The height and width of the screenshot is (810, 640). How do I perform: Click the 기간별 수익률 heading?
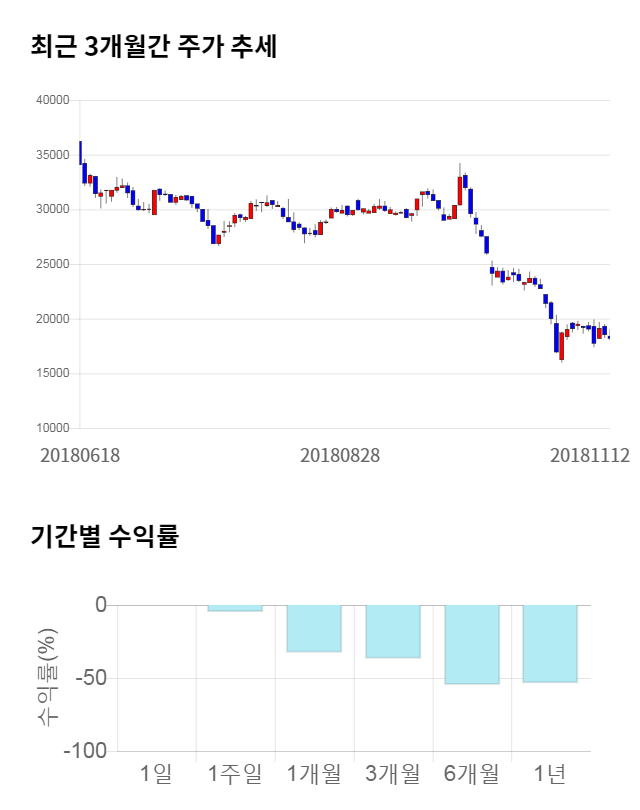pyautogui.click(x=105, y=536)
